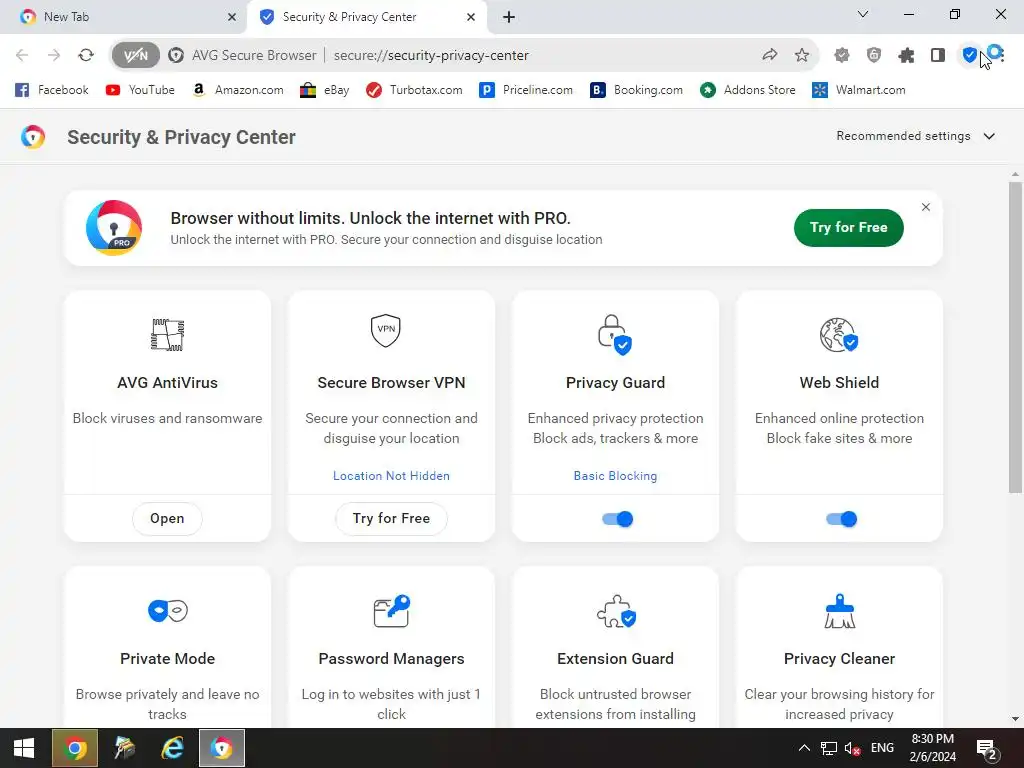Screen dimensions: 1024x768
Task: Open Security & Privacy Center shield icon in toolbar
Action: [970, 56]
